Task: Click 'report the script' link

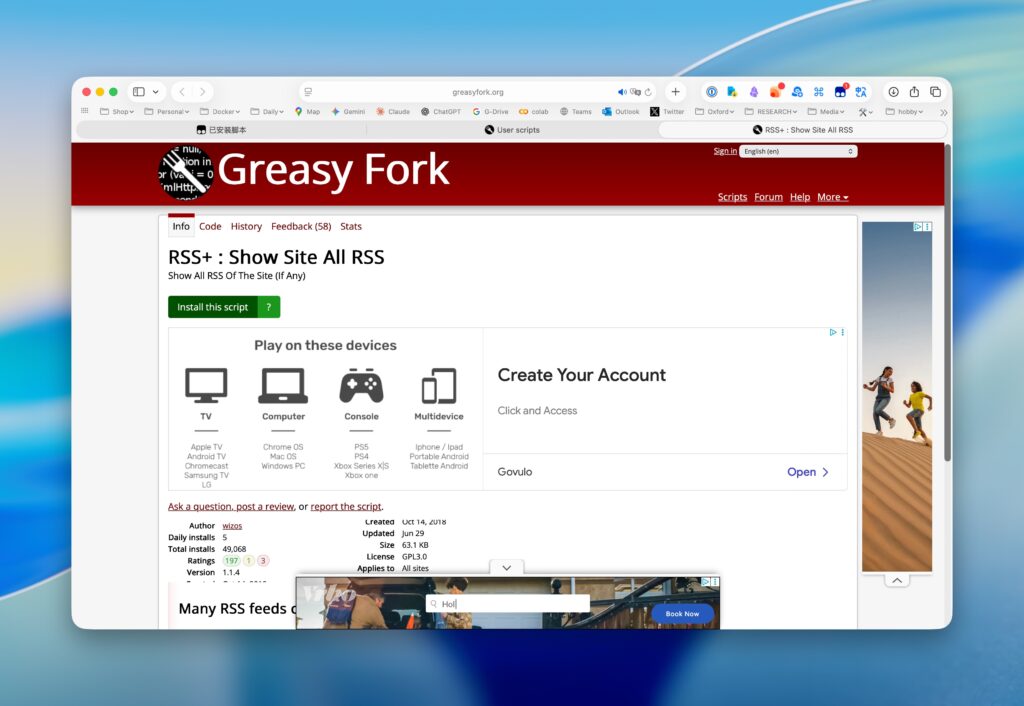Action: (x=346, y=506)
